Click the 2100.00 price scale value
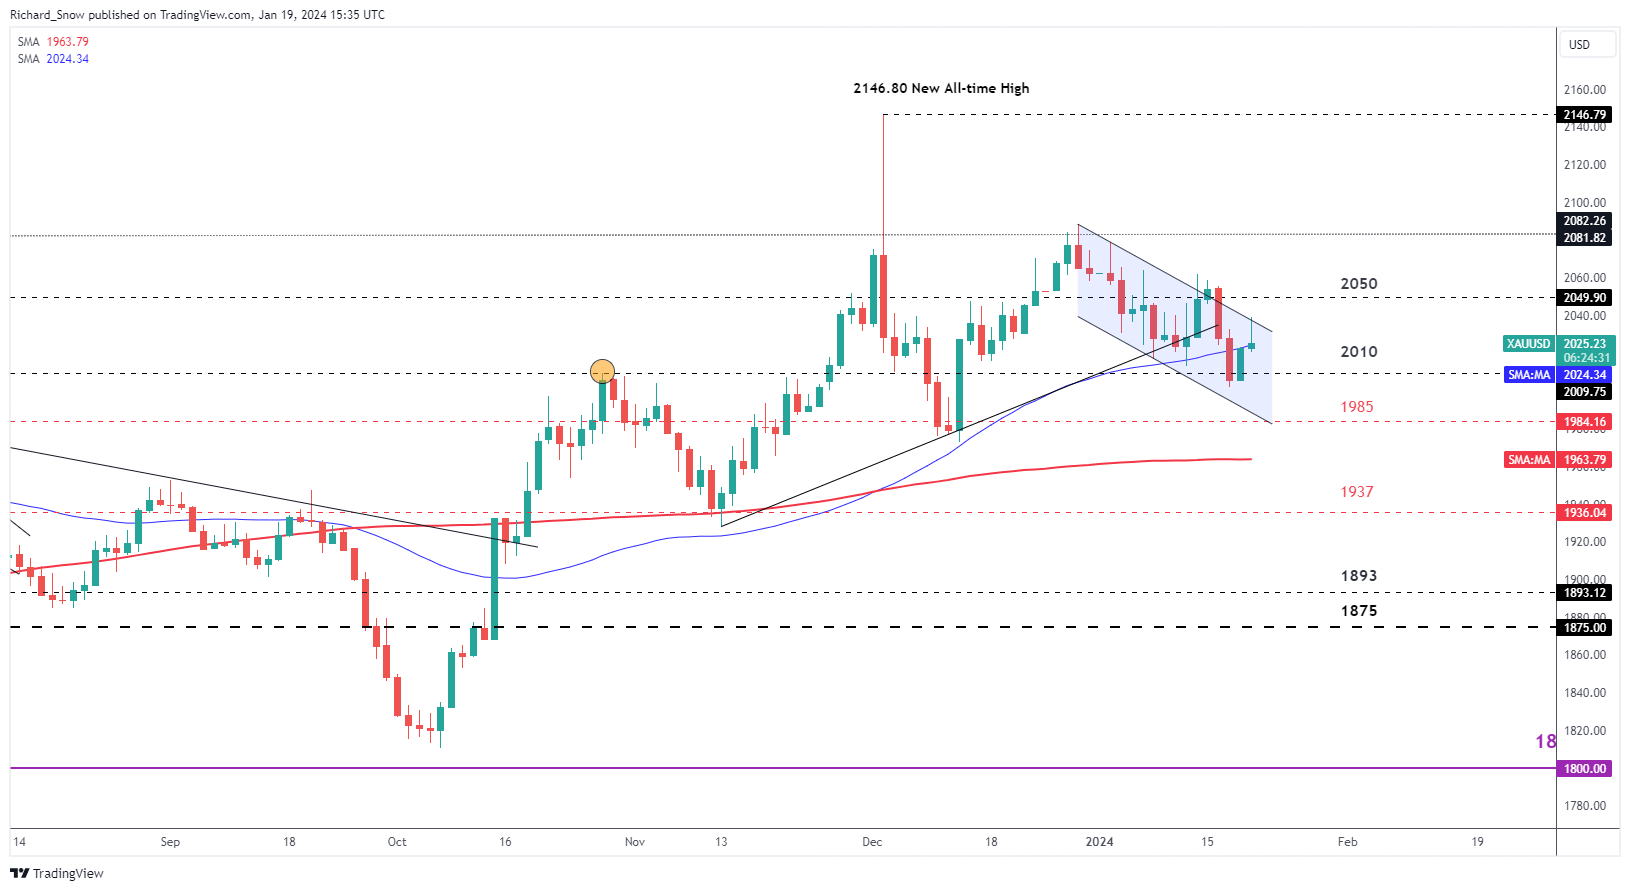 [x=1585, y=203]
